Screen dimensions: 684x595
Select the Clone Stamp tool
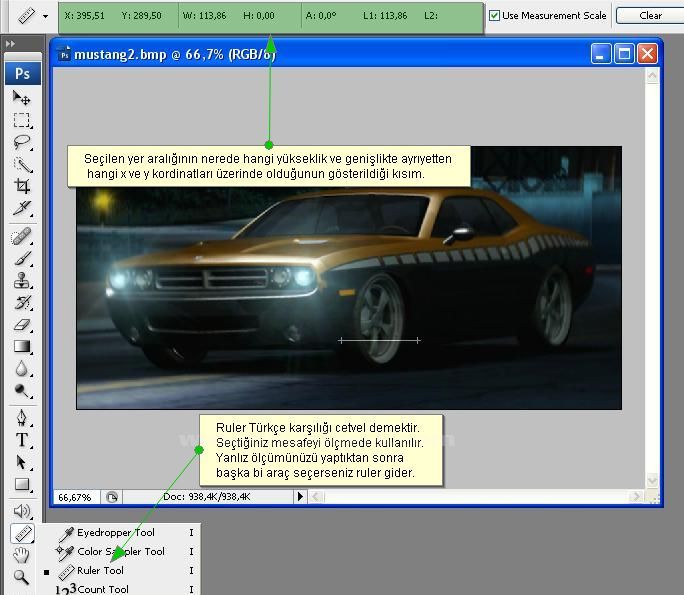pos(22,280)
